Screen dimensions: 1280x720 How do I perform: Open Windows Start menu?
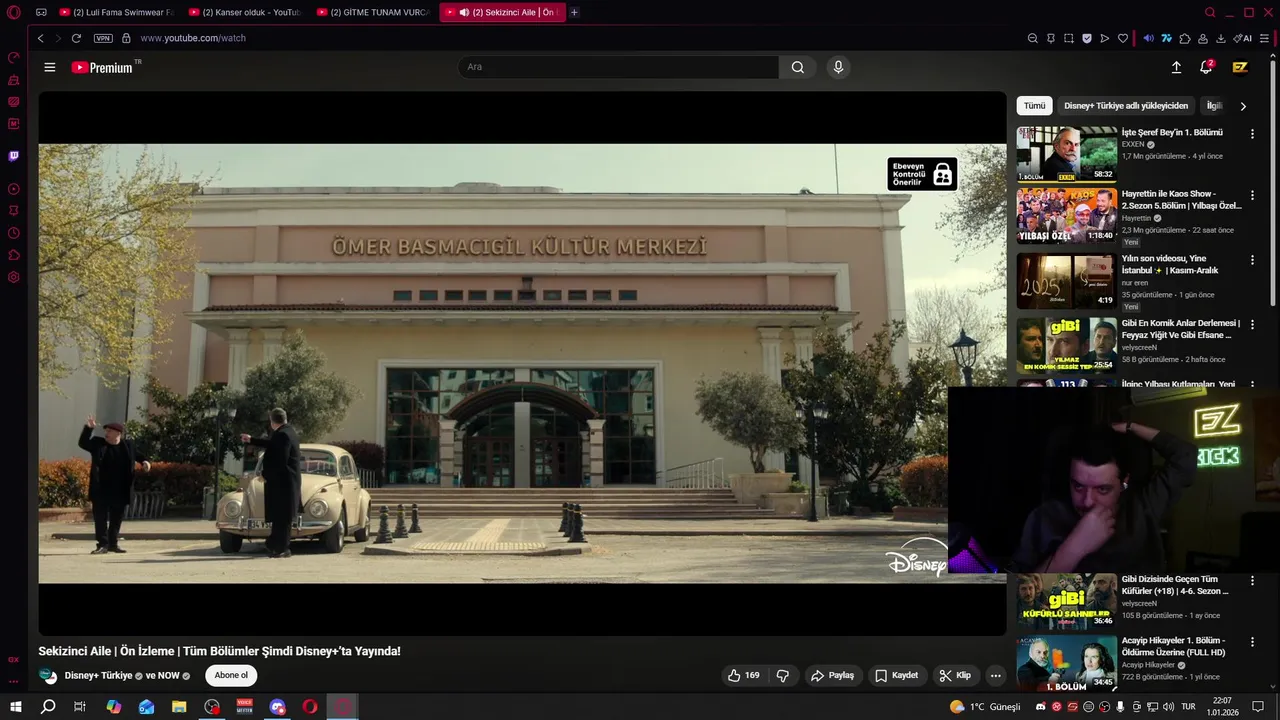[15, 706]
